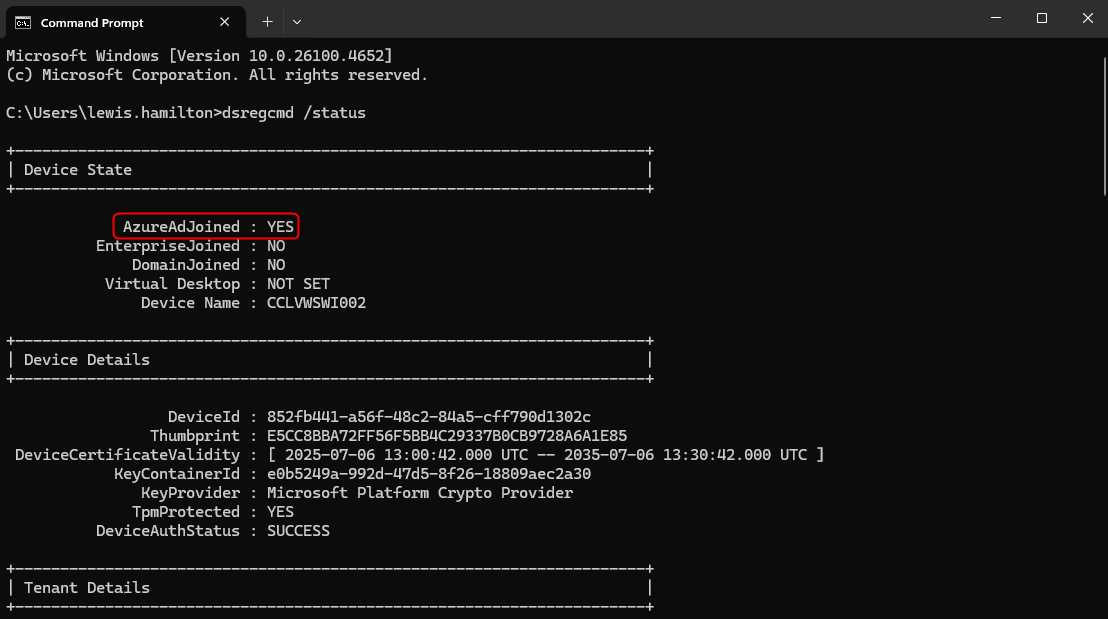Click the Device State section header

[x=78, y=170]
